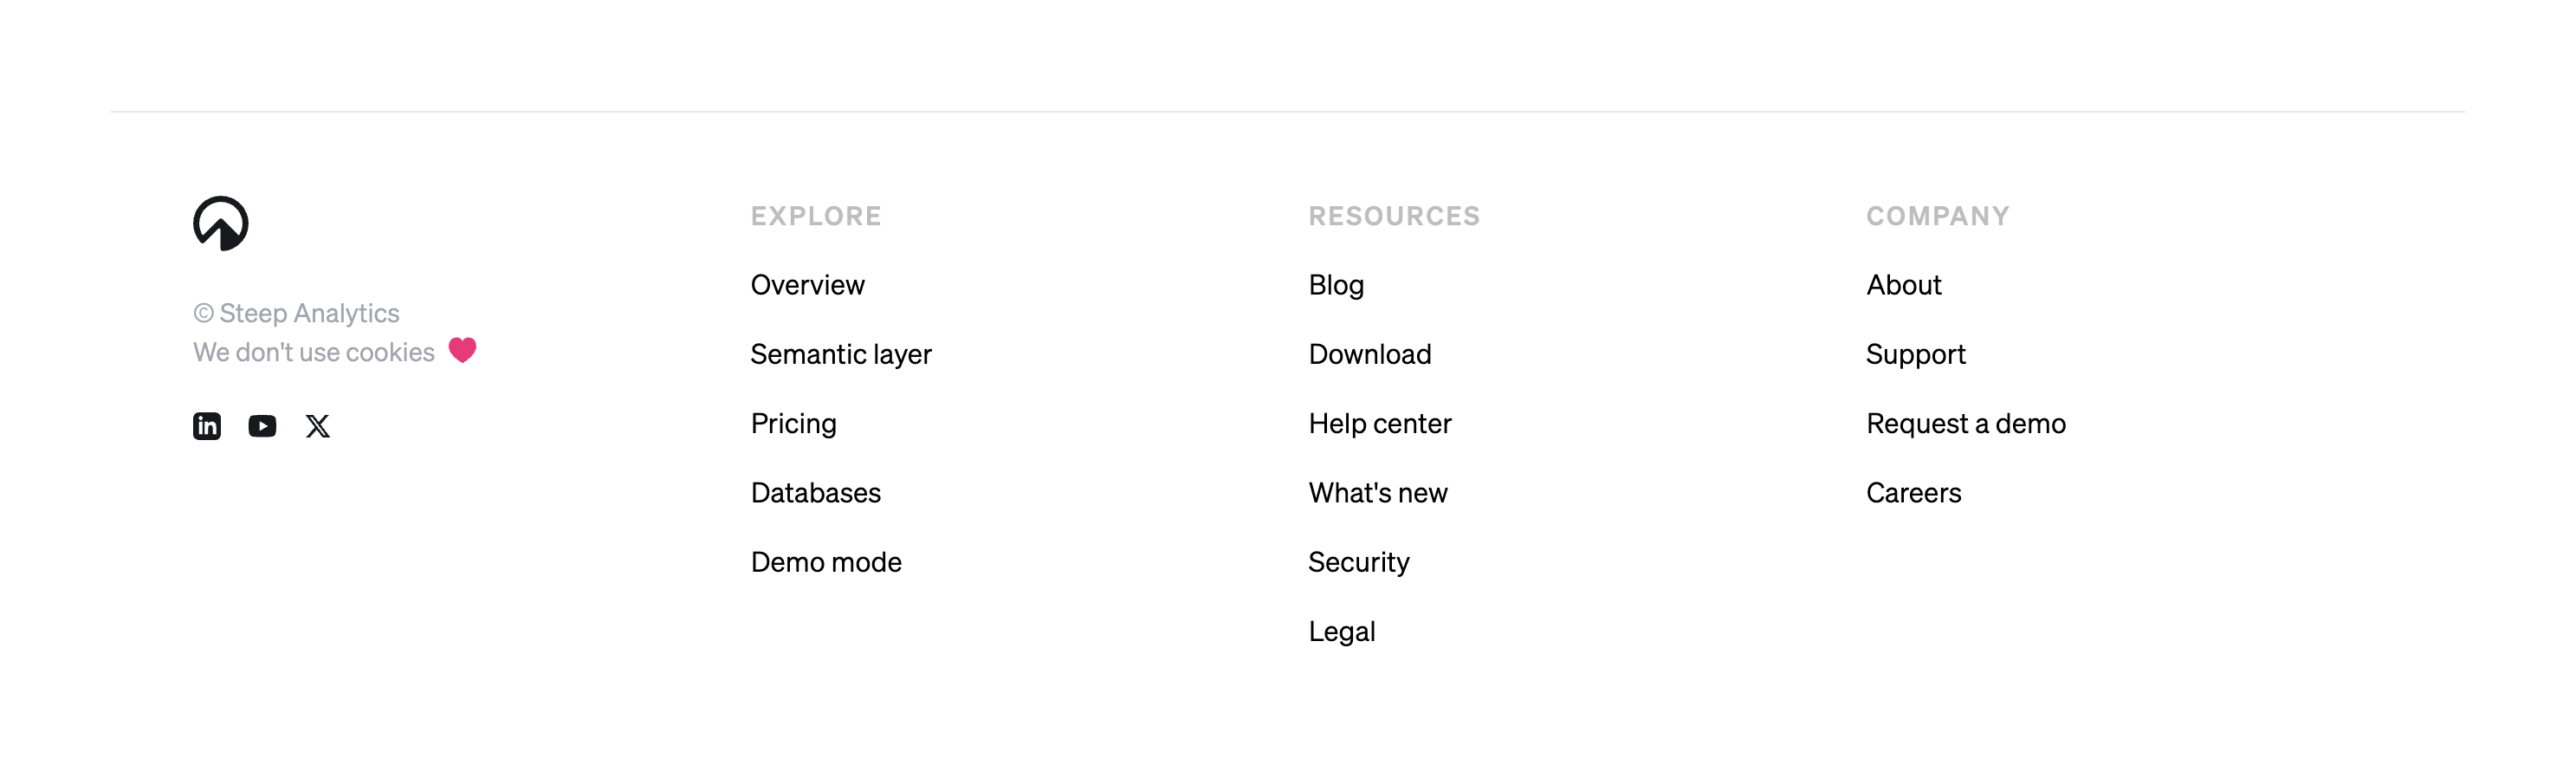Try the Demo mode link

pyautogui.click(x=825, y=562)
